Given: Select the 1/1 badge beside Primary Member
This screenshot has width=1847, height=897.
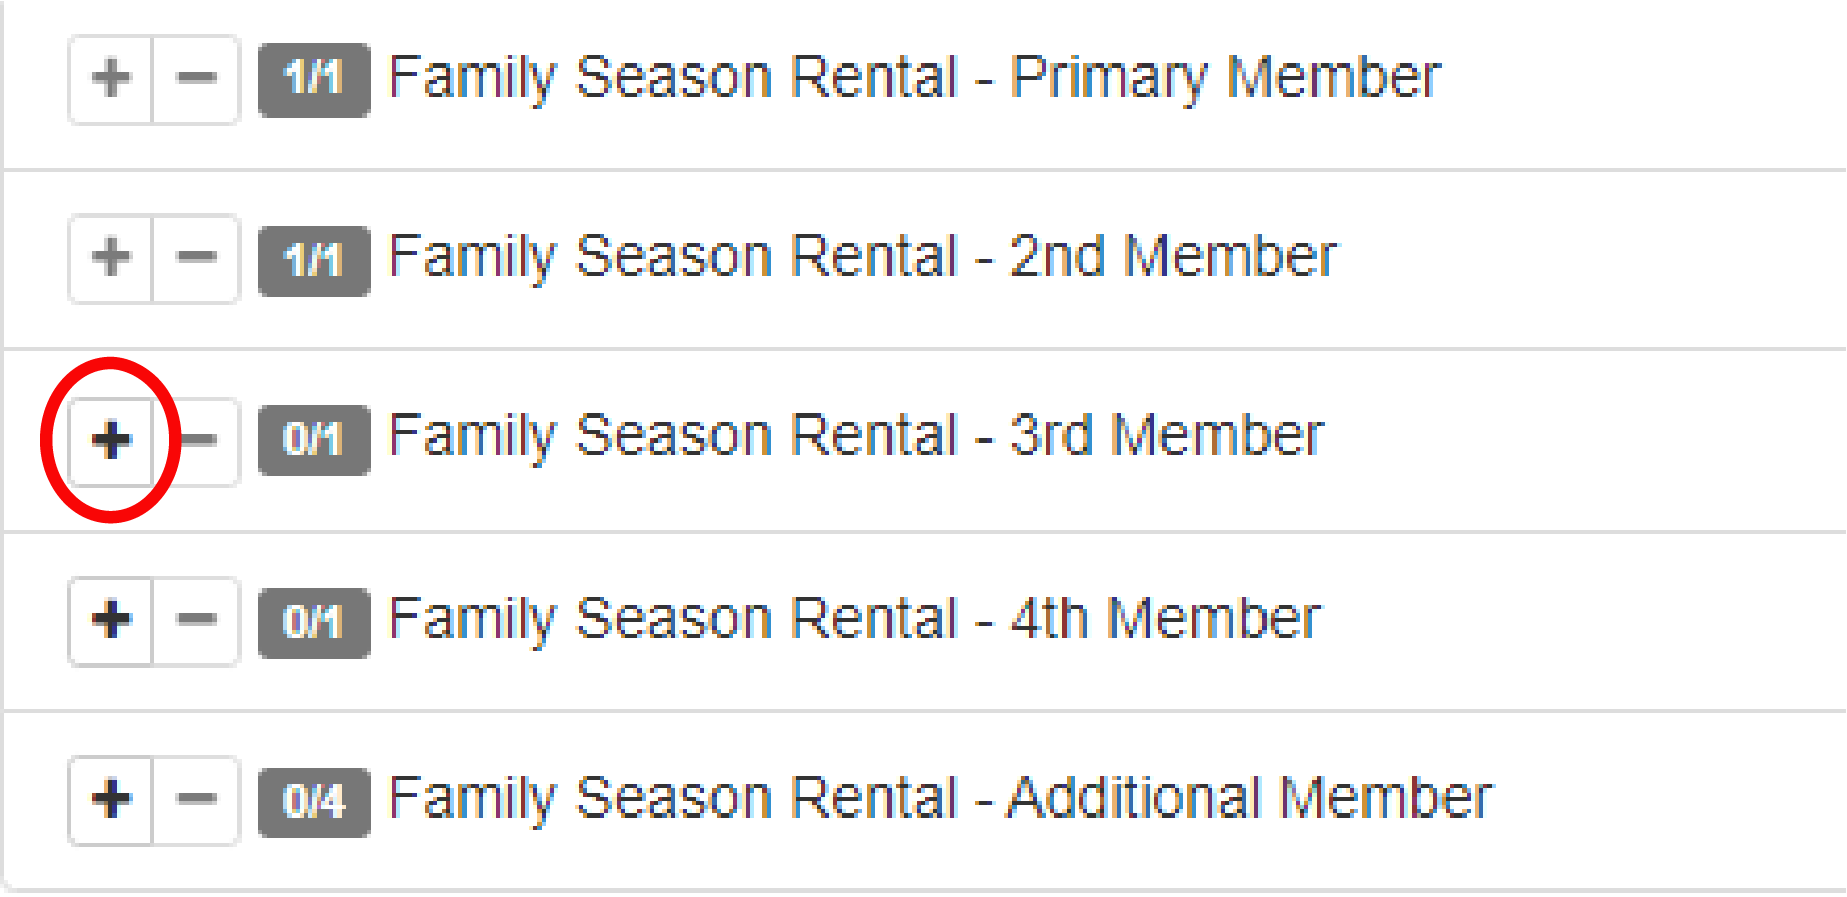Looking at the screenshot, I should tap(312, 78).
